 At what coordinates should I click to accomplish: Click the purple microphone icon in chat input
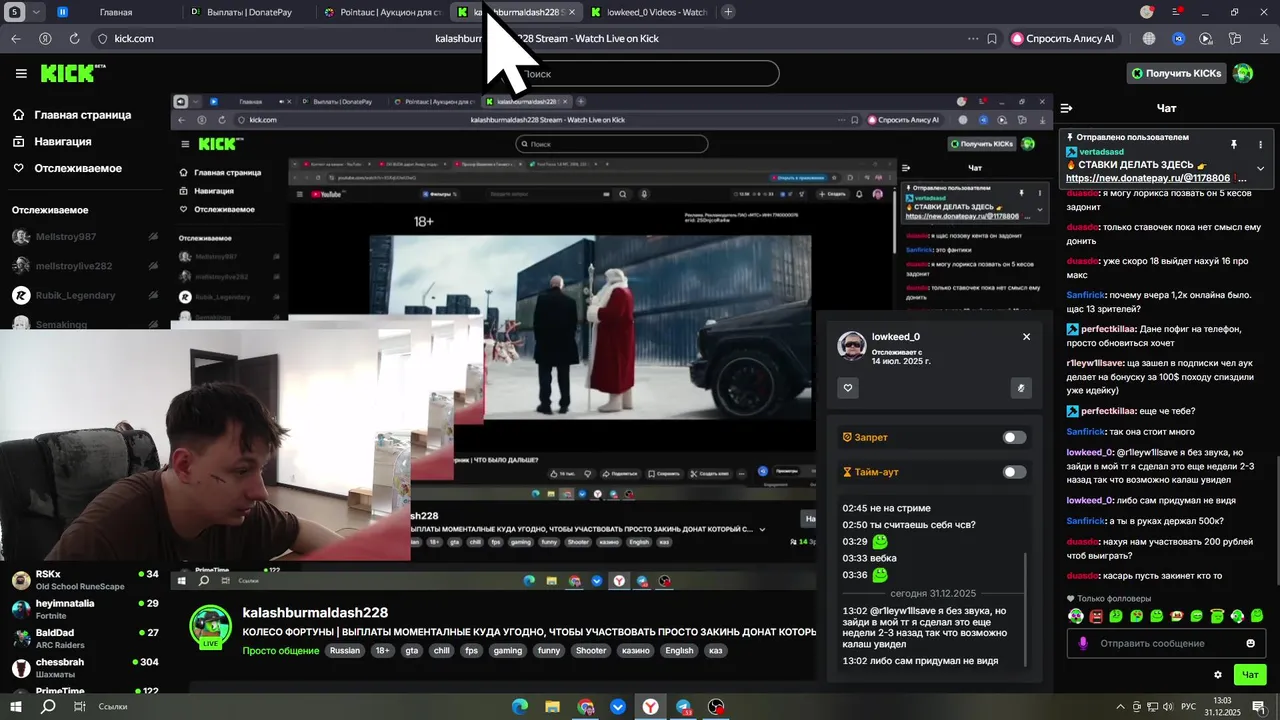(x=1082, y=643)
